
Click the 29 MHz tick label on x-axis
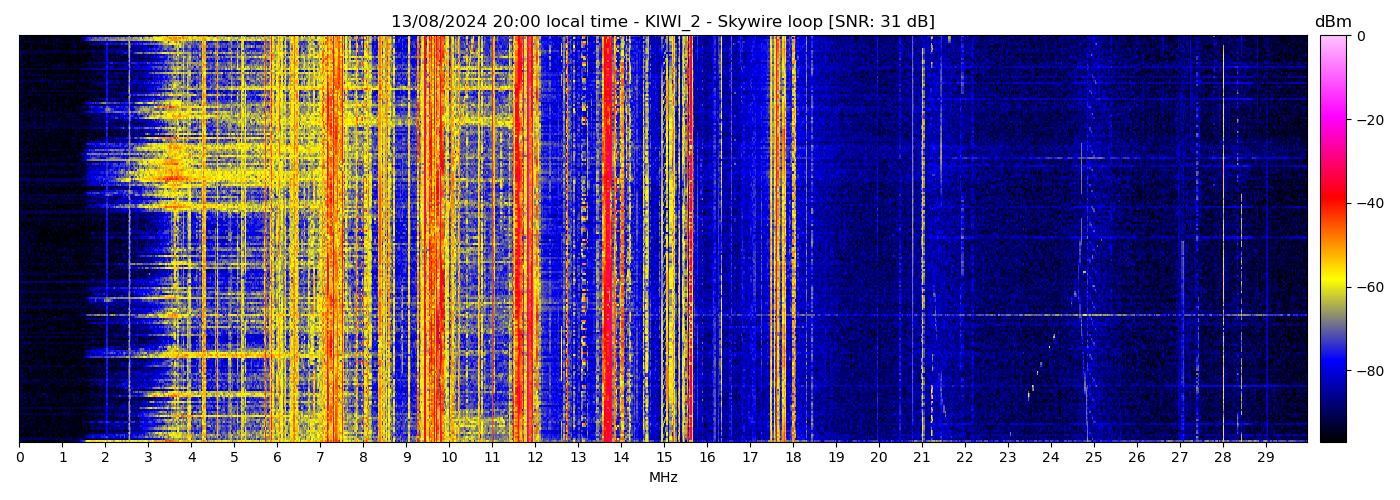coord(1265,457)
